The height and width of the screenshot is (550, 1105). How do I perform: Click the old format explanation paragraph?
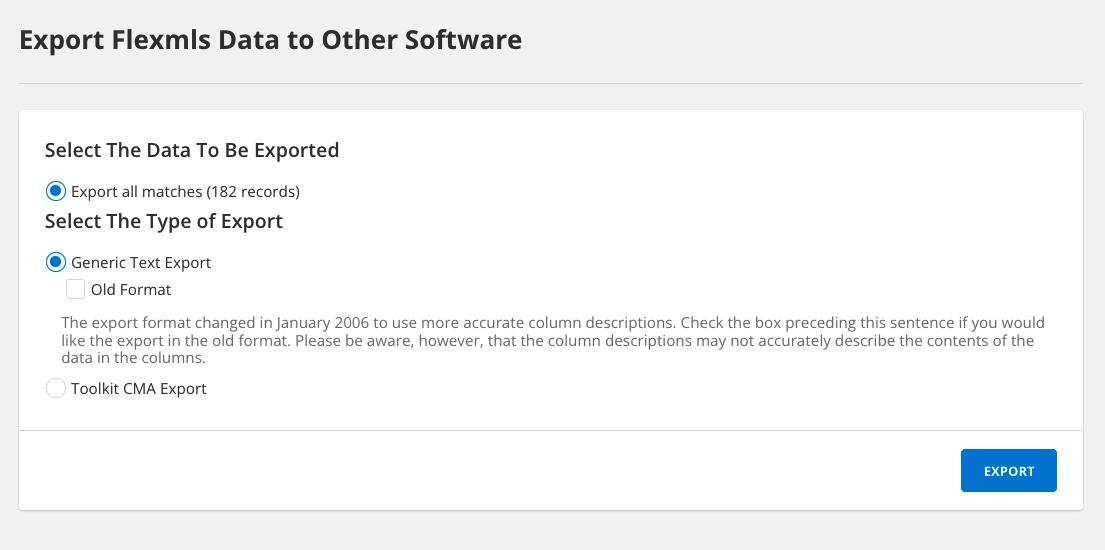[x=550, y=341]
